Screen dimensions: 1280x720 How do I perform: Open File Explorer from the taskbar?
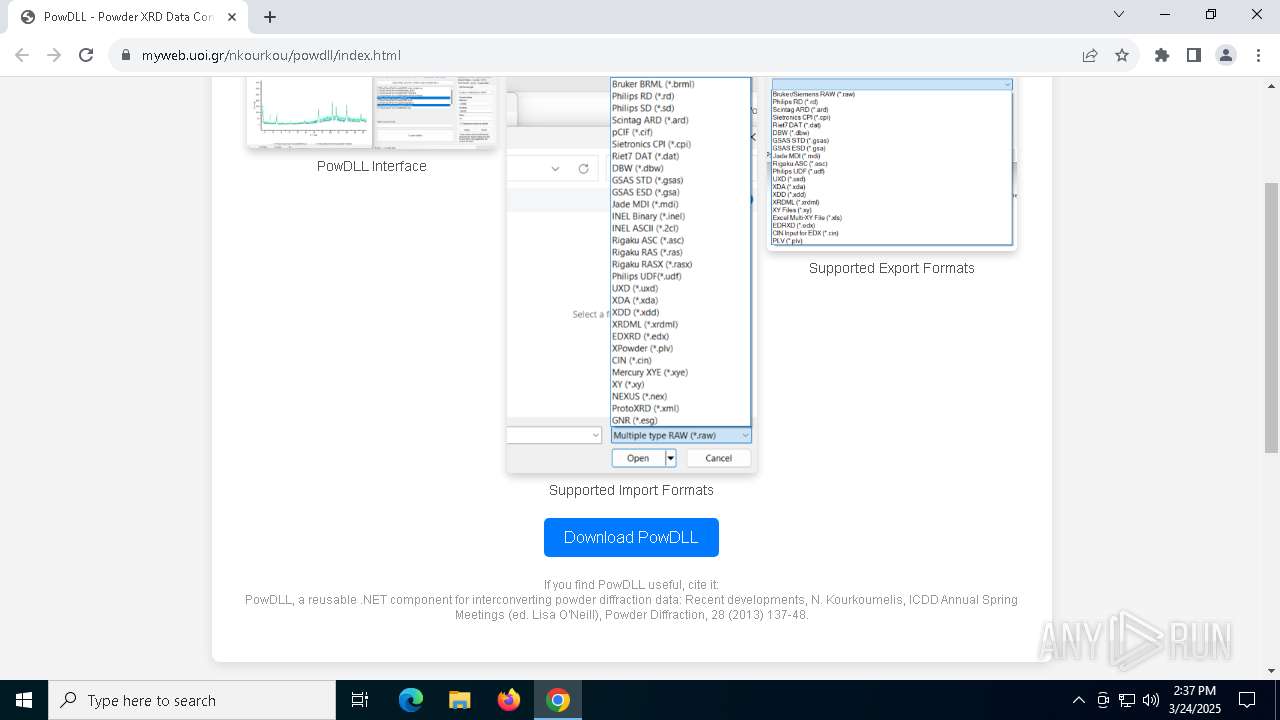(459, 700)
